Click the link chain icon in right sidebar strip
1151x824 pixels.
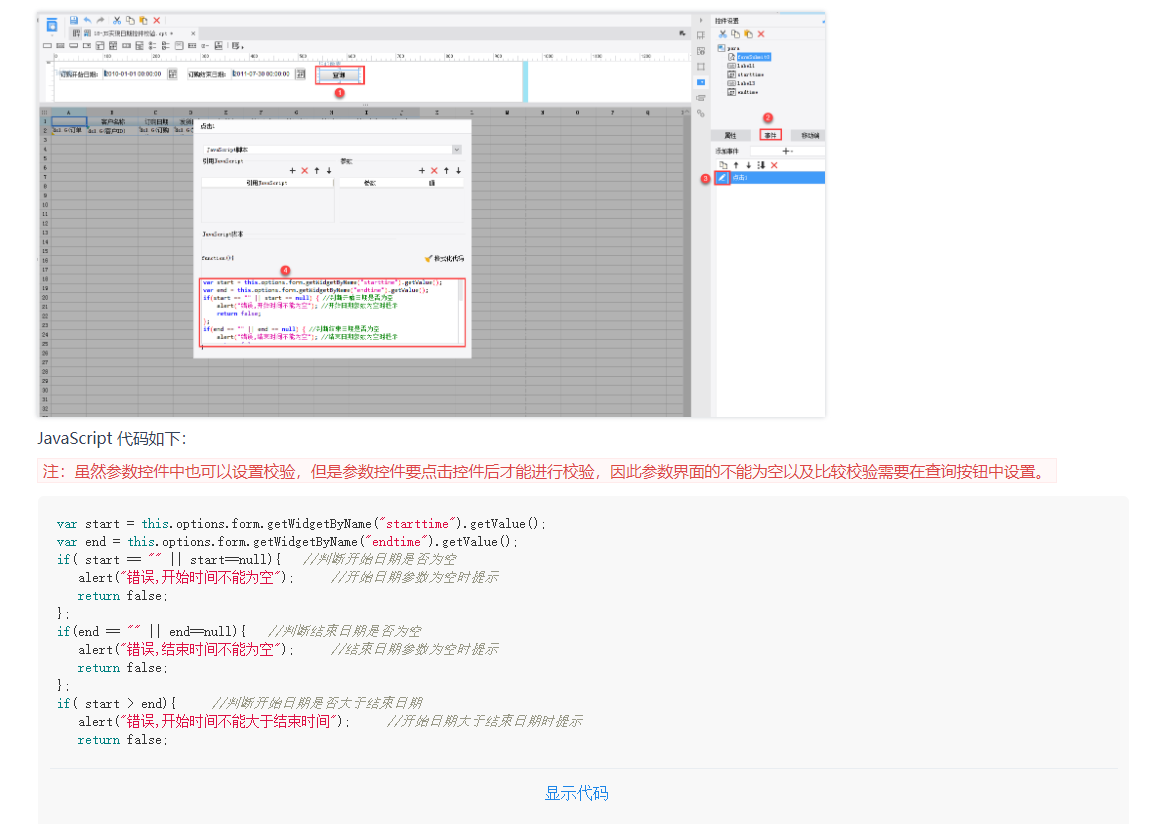pos(701,113)
